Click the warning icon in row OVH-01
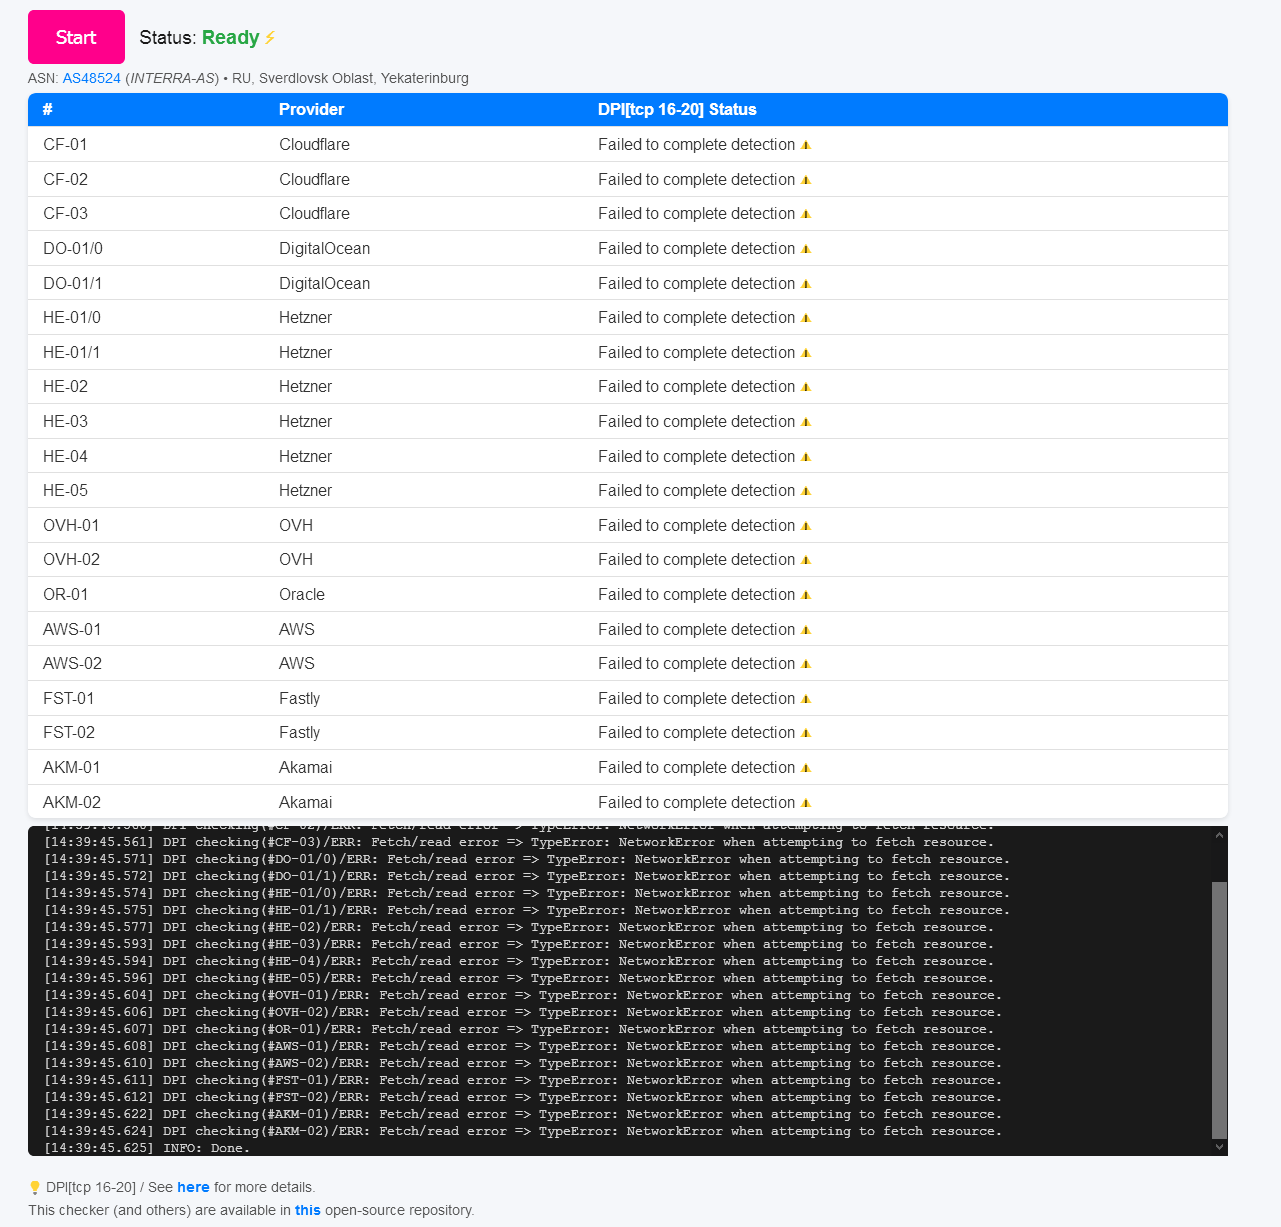Screen dimensions: 1281x1227 806,526
